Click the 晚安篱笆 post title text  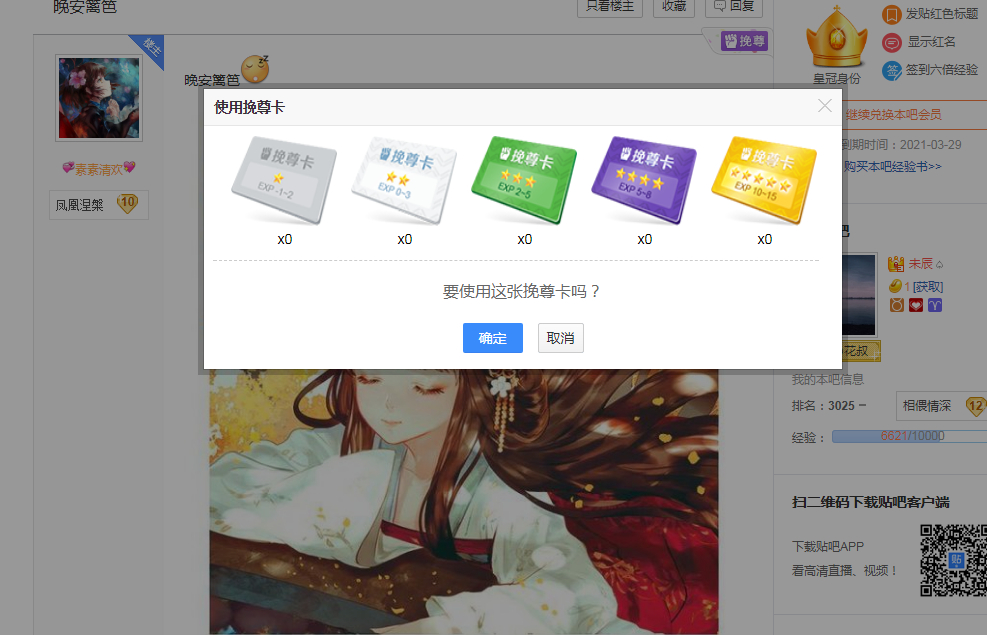point(85,7)
